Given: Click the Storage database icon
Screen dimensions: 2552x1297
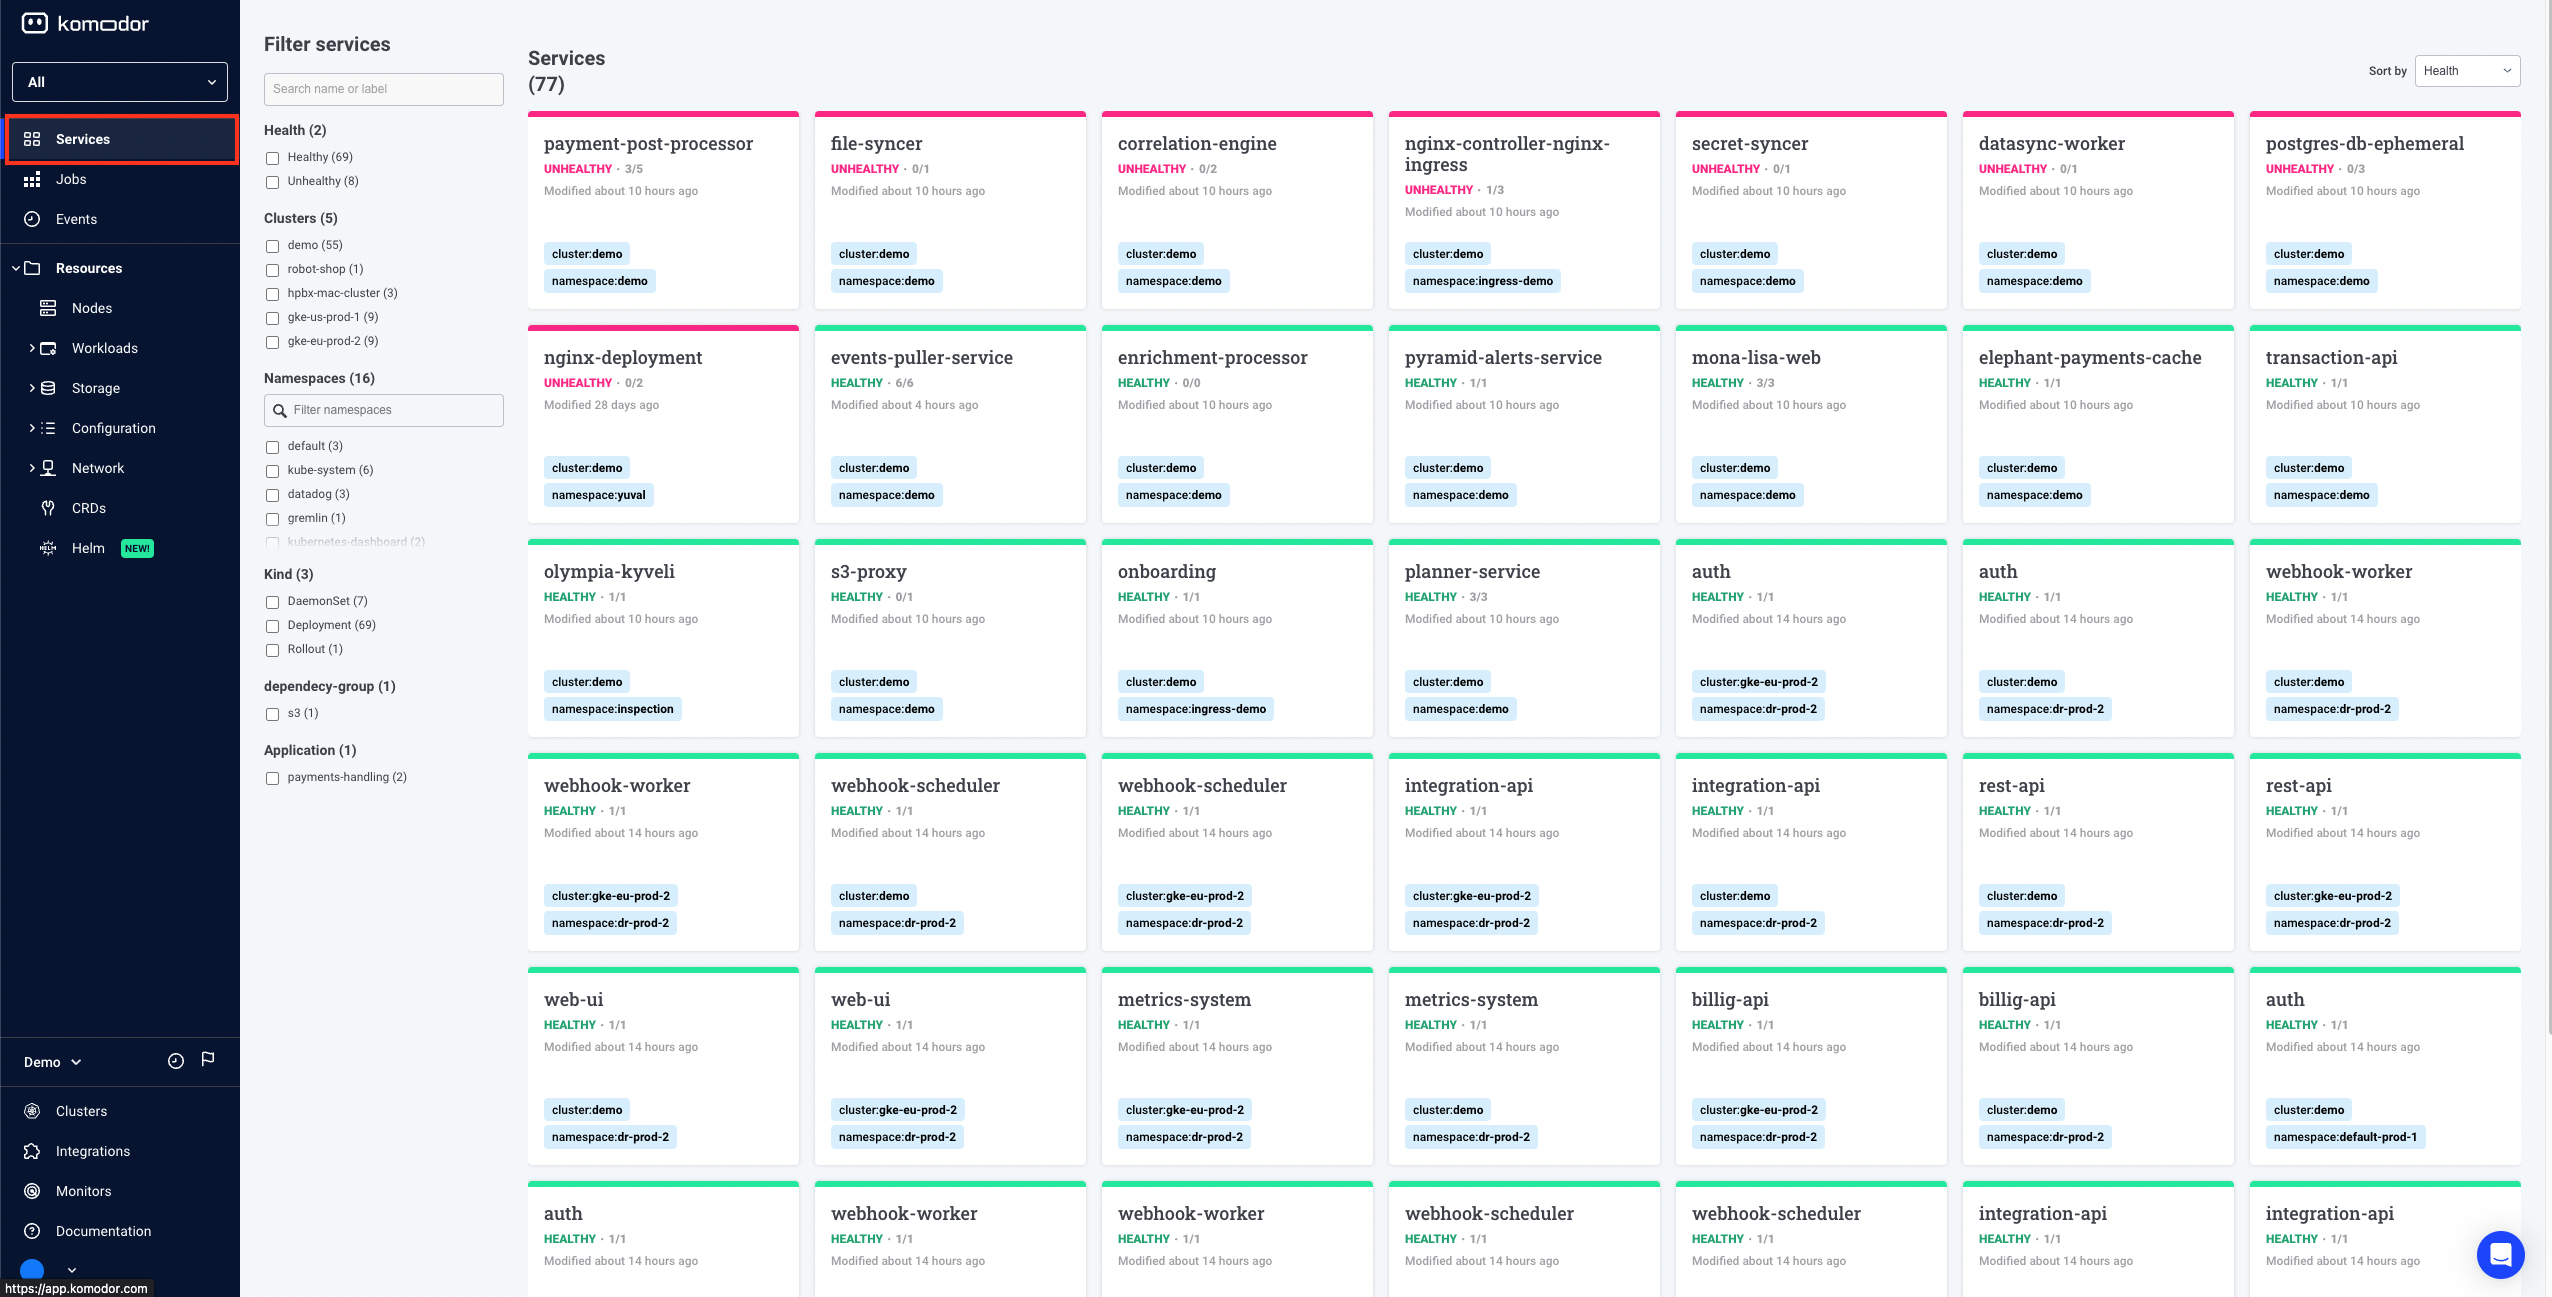Looking at the screenshot, I should pyautogui.click(x=48, y=388).
